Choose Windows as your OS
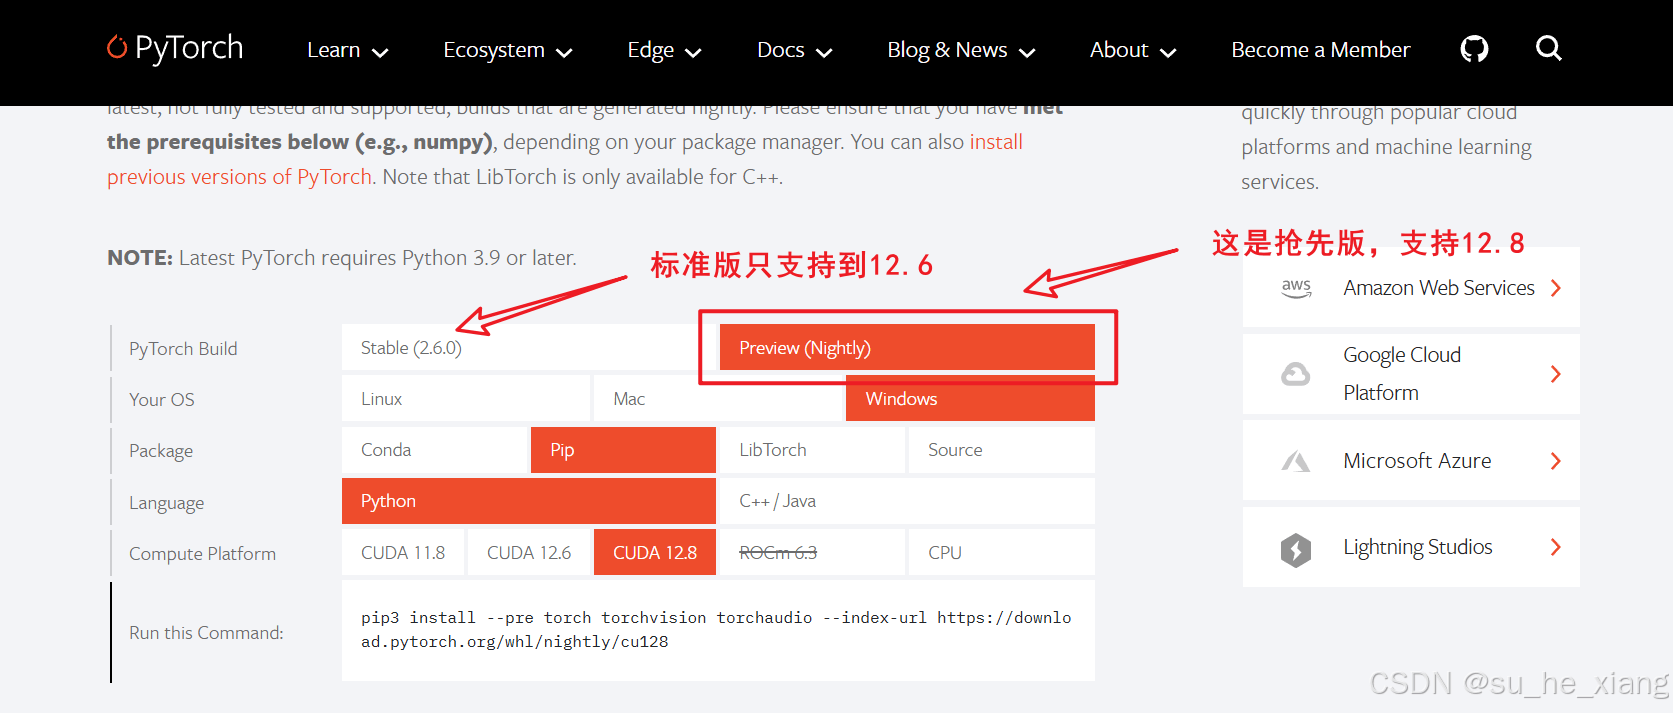Viewport: 1673px width, 713px height. (970, 399)
